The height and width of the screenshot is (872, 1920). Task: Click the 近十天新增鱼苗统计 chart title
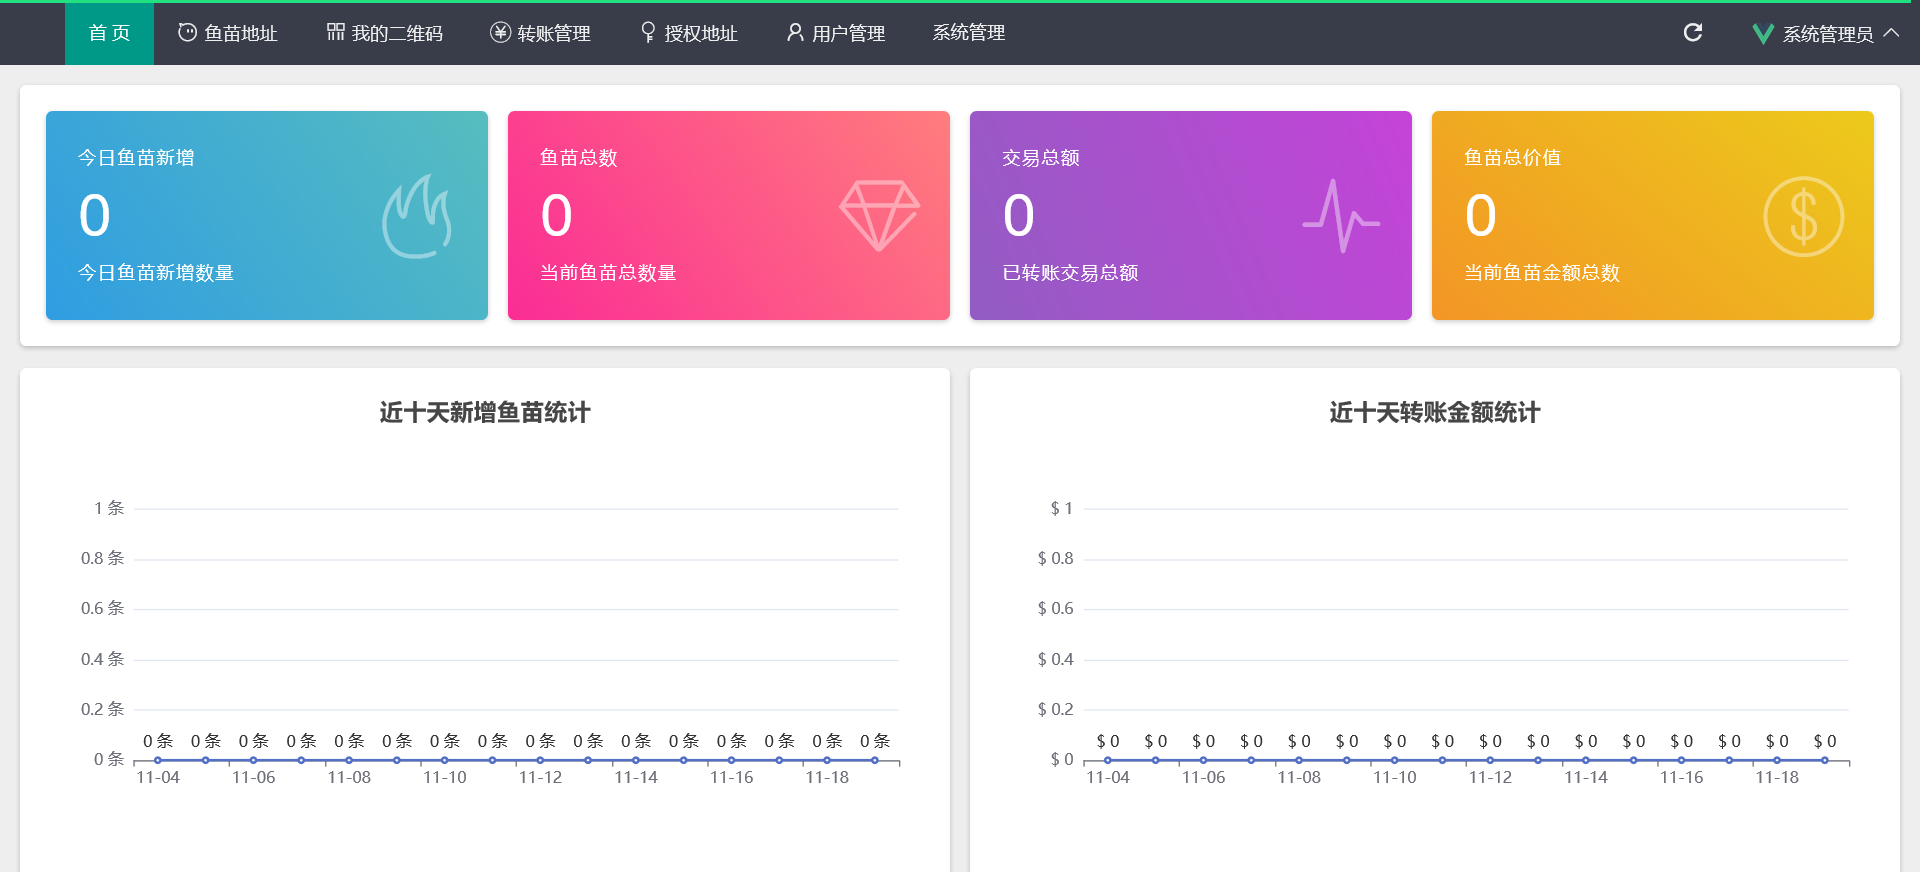pos(485,413)
